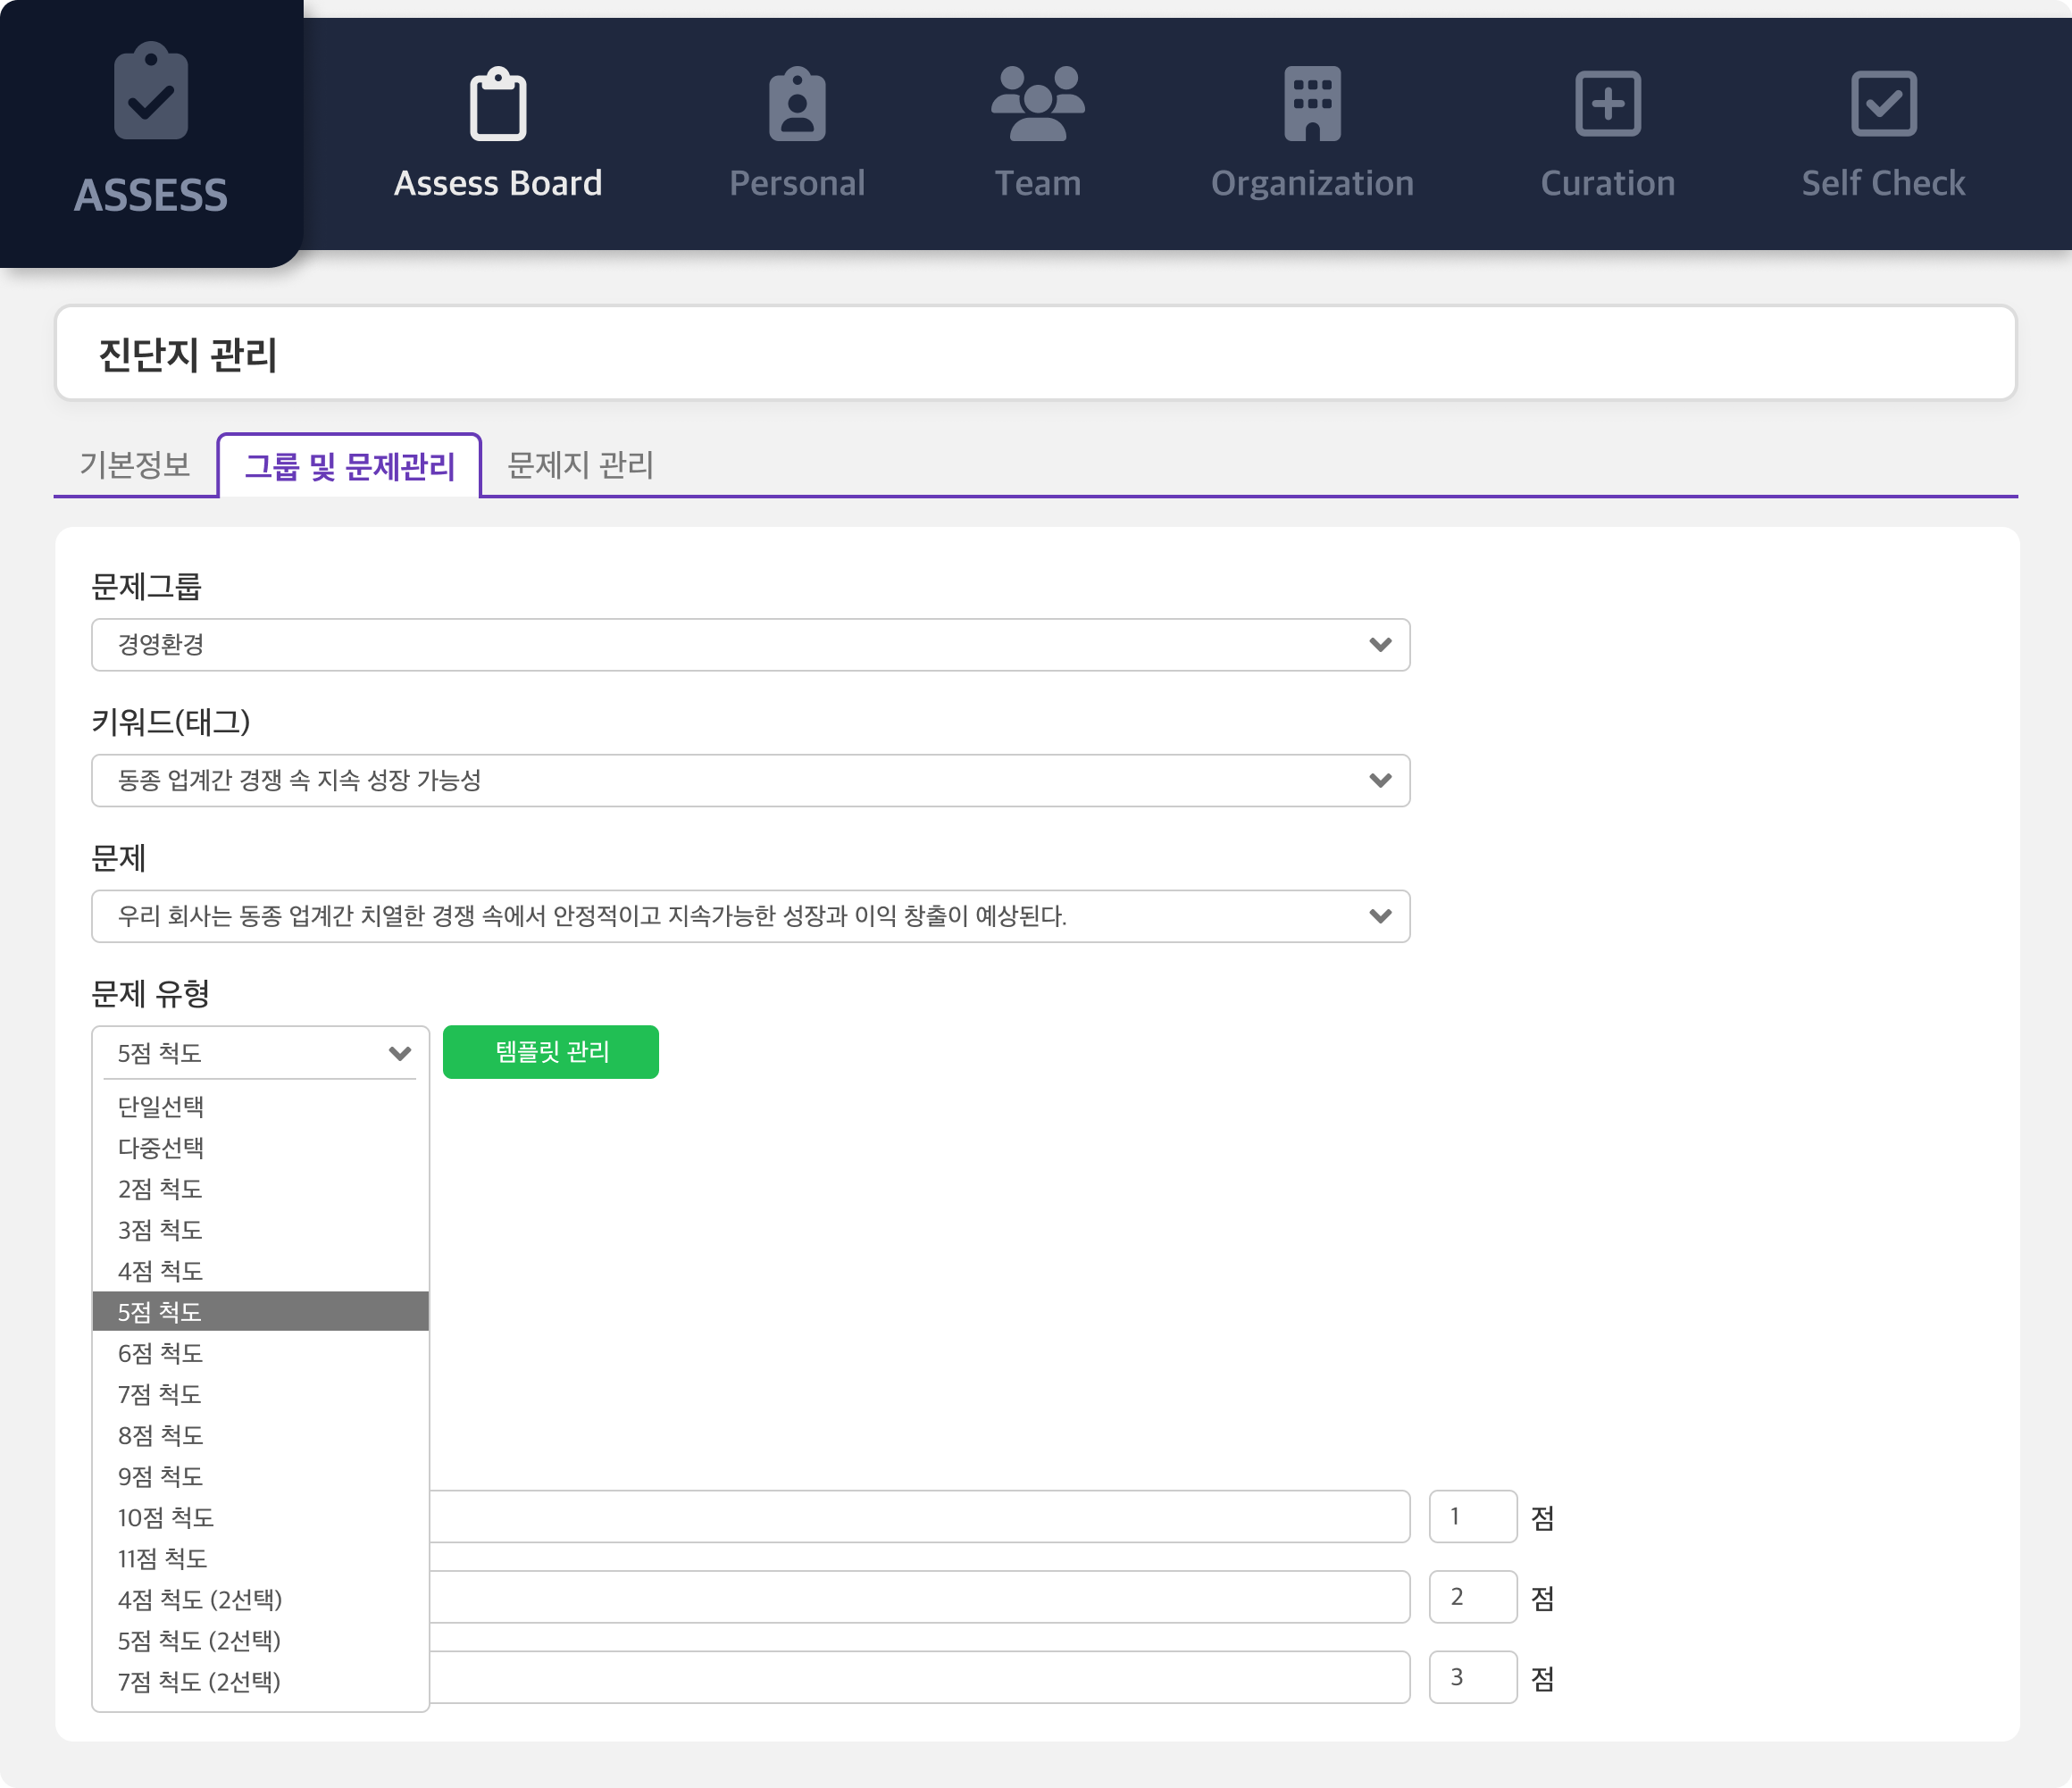Click the score field showing 1
The image size is (2072, 1788).
pyautogui.click(x=1472, y=1517)
